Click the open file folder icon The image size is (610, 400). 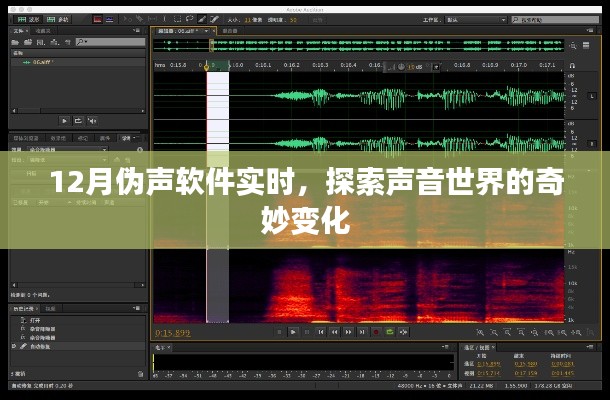click(x=15, y=42)
